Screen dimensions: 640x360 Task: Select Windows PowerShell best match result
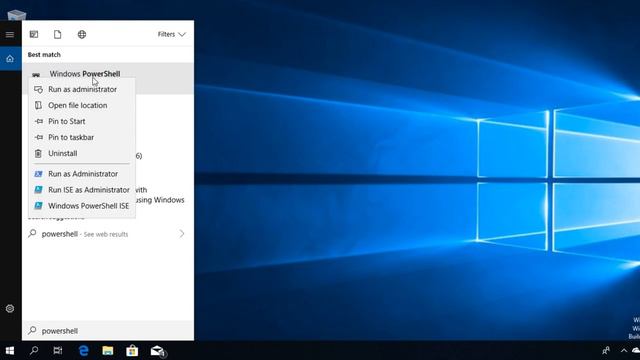108,78
